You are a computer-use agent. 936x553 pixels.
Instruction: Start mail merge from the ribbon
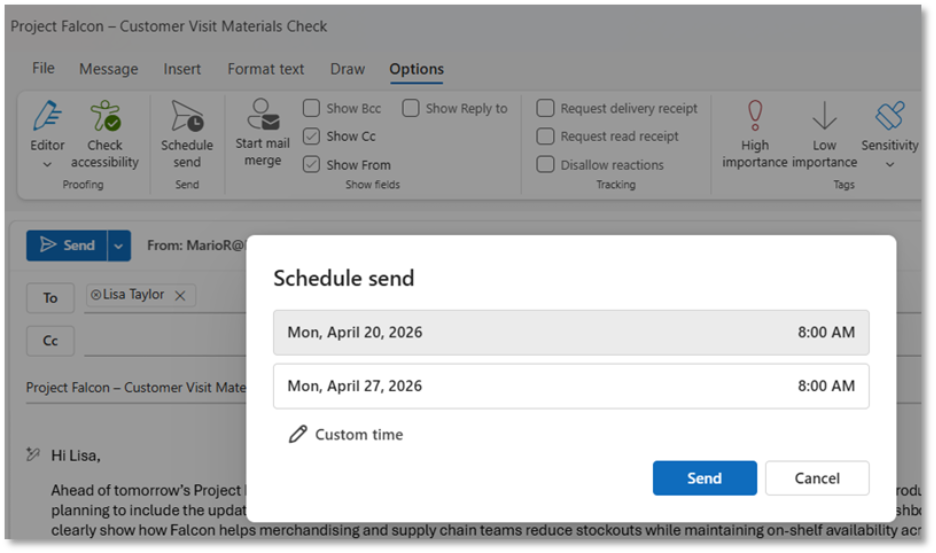pyautogui.click(x=263, y=133)
